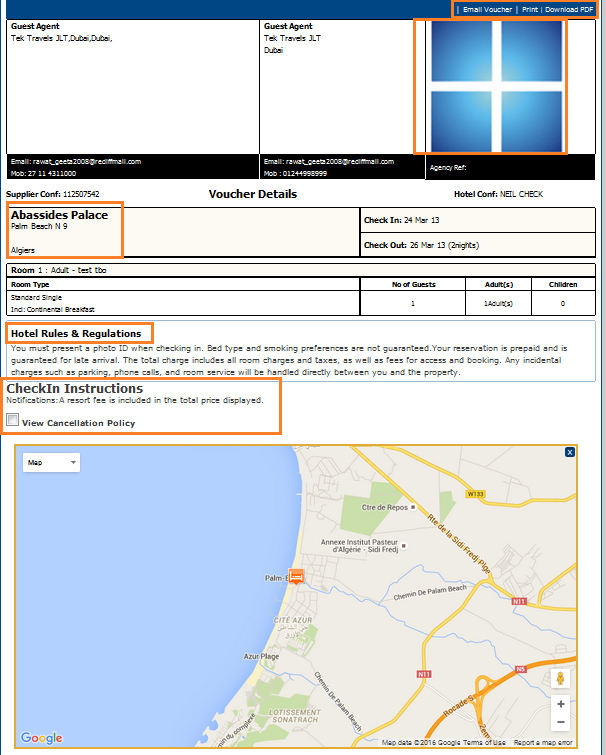Zoom in on the map
This screenshot has width=606, height=755.
click(560, 703)
